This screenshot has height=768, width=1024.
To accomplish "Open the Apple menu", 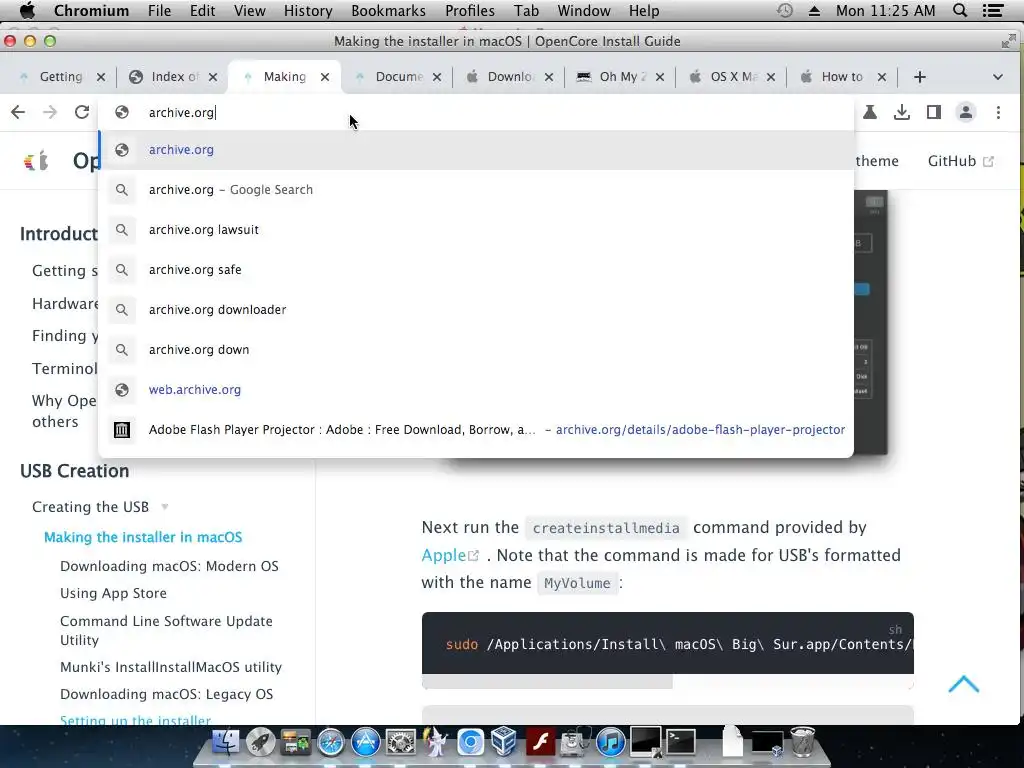I will (27, 10).
